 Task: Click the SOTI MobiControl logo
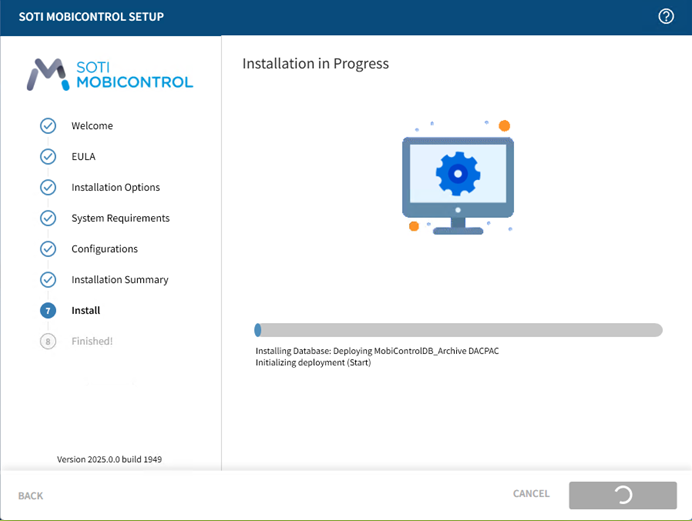tap(110, 74)
